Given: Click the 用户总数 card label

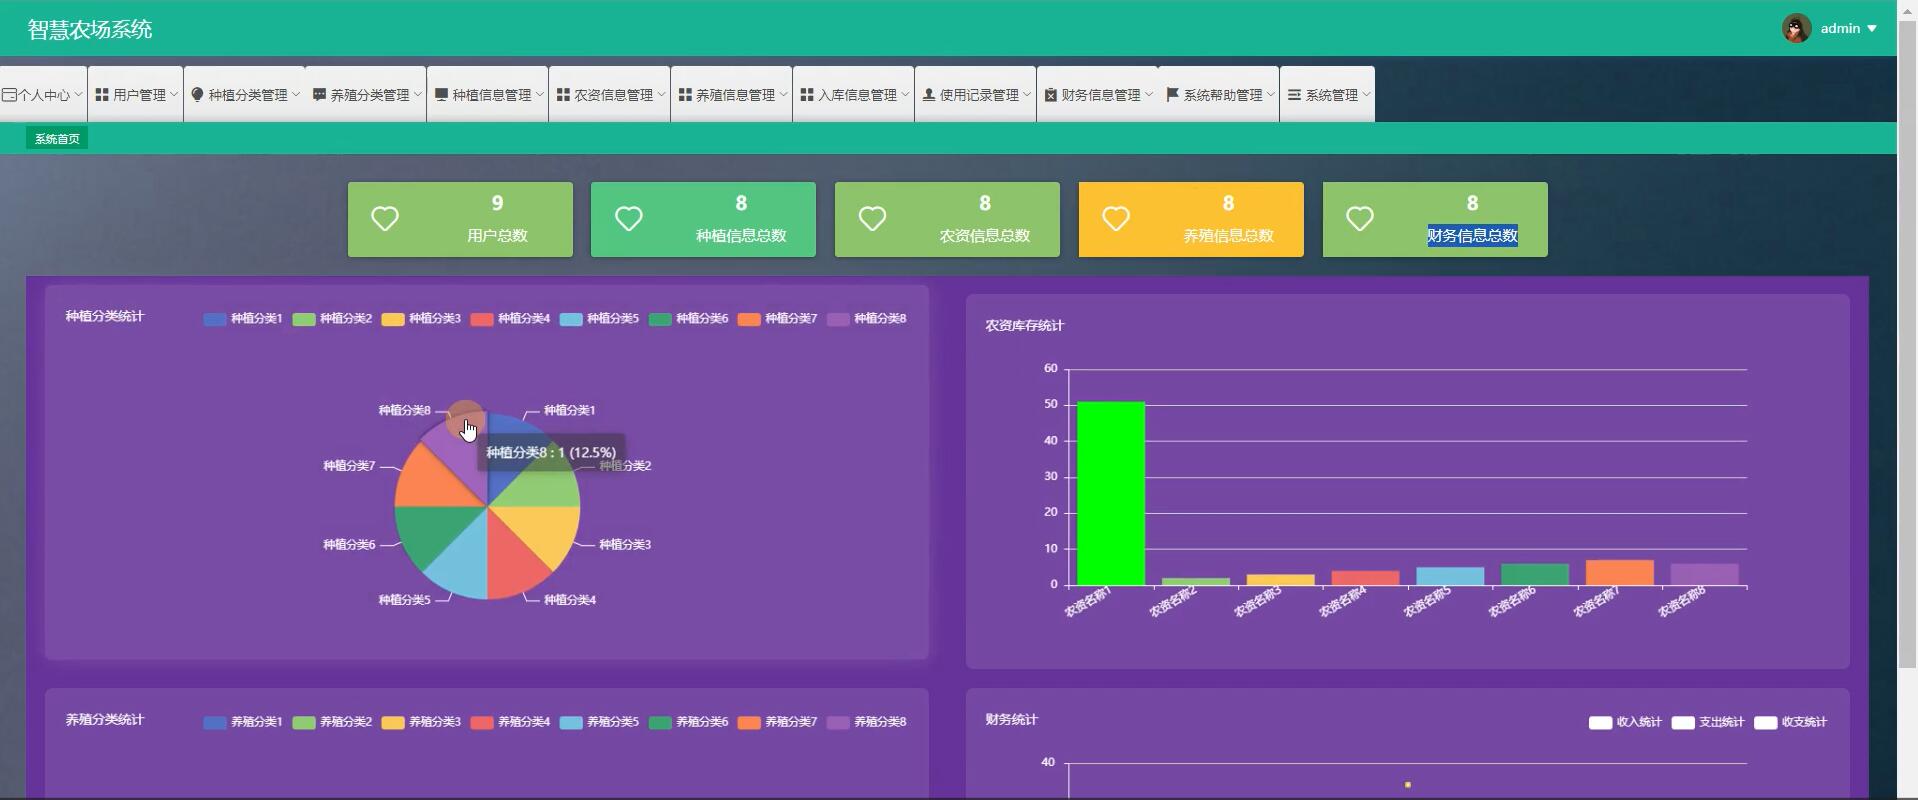Looking at the screenshot, I should click(x=497, y=236).
